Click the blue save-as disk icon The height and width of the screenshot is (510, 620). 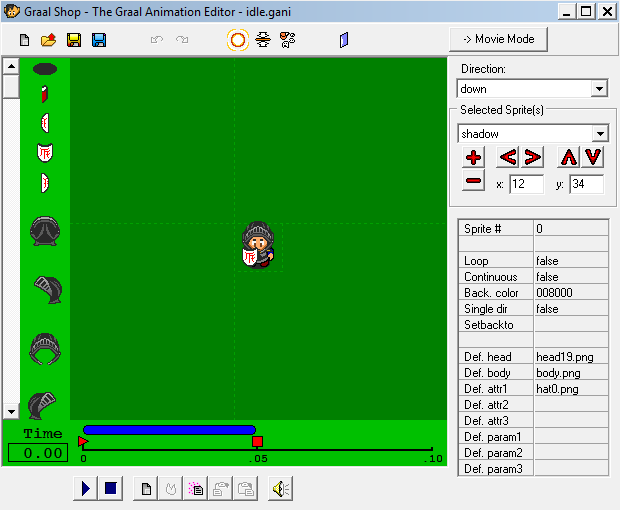pyautogui.click(x=99, y=40)
